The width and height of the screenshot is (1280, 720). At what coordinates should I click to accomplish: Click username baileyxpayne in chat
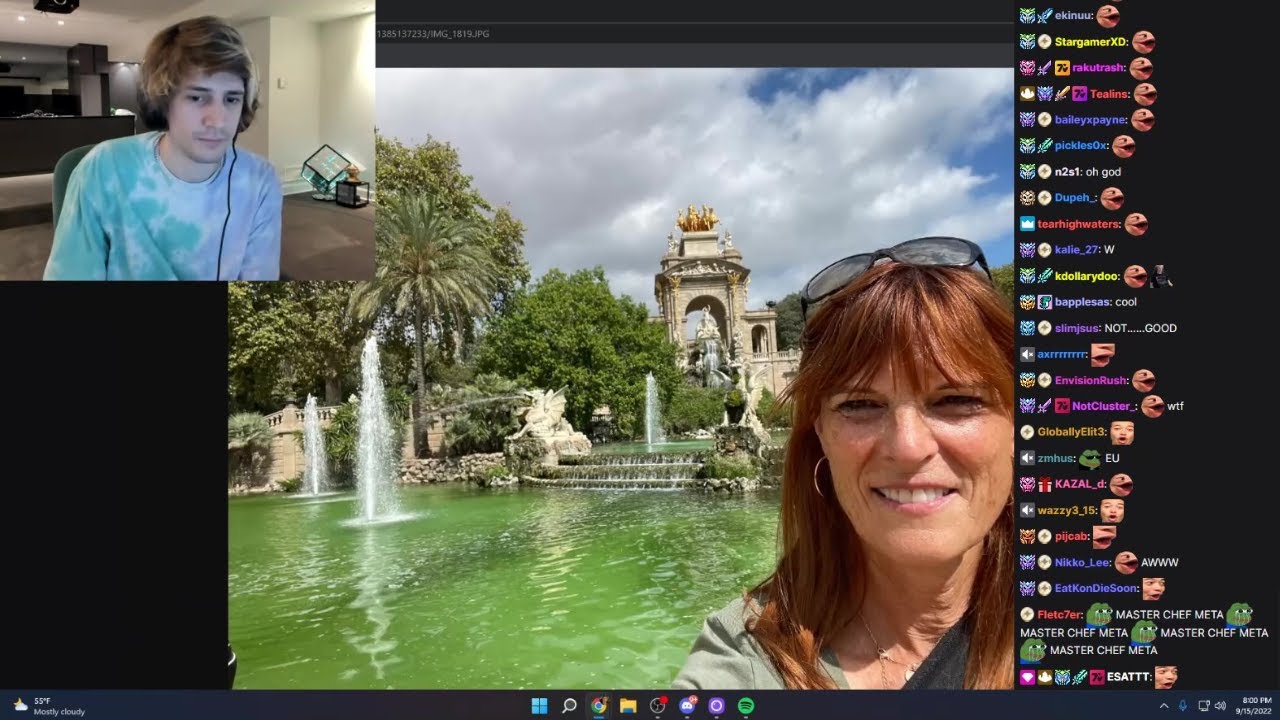[x=1090, y=120]
